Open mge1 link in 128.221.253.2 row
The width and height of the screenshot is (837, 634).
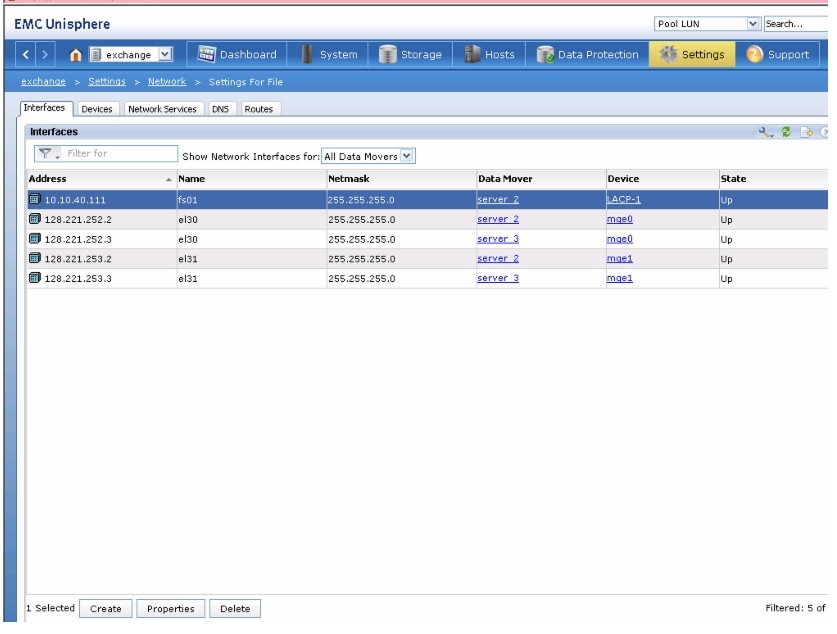(x=620, y=258)
